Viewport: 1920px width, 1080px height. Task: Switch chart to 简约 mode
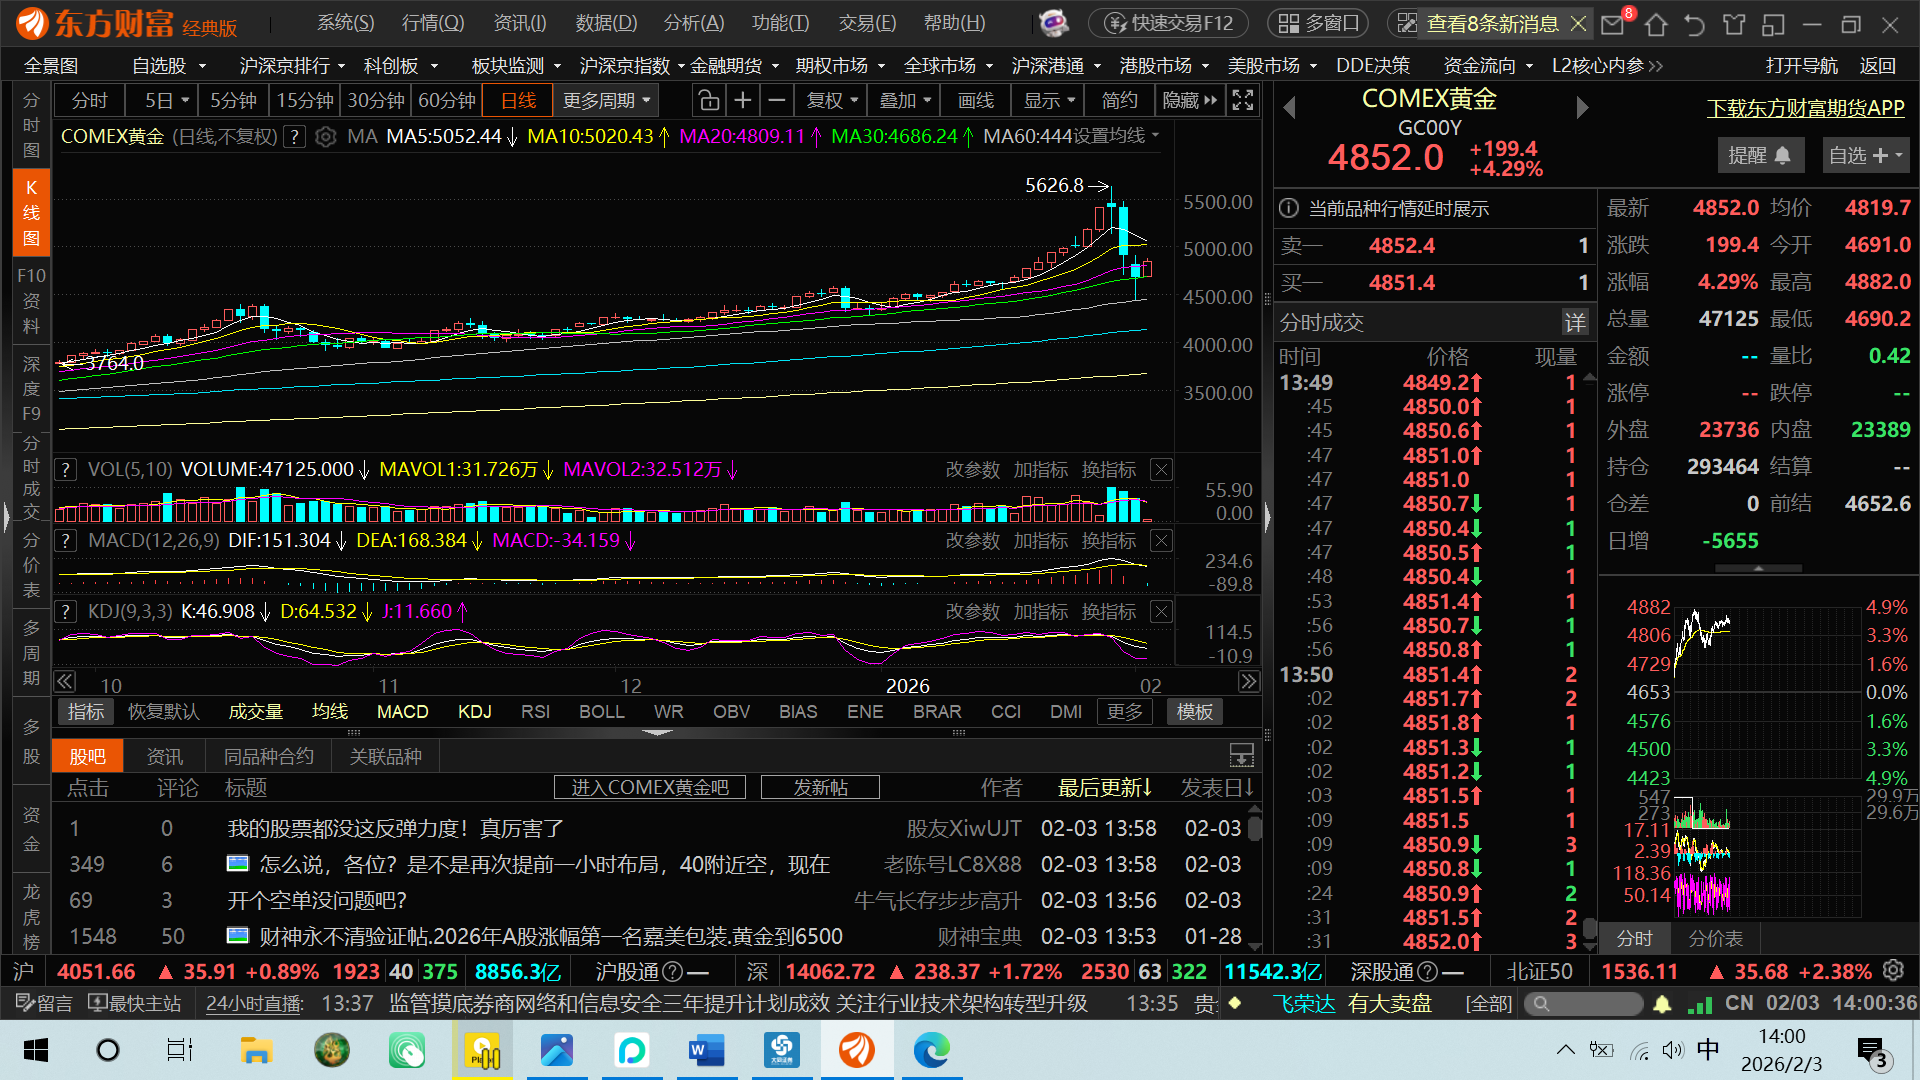pos(1119,100)
